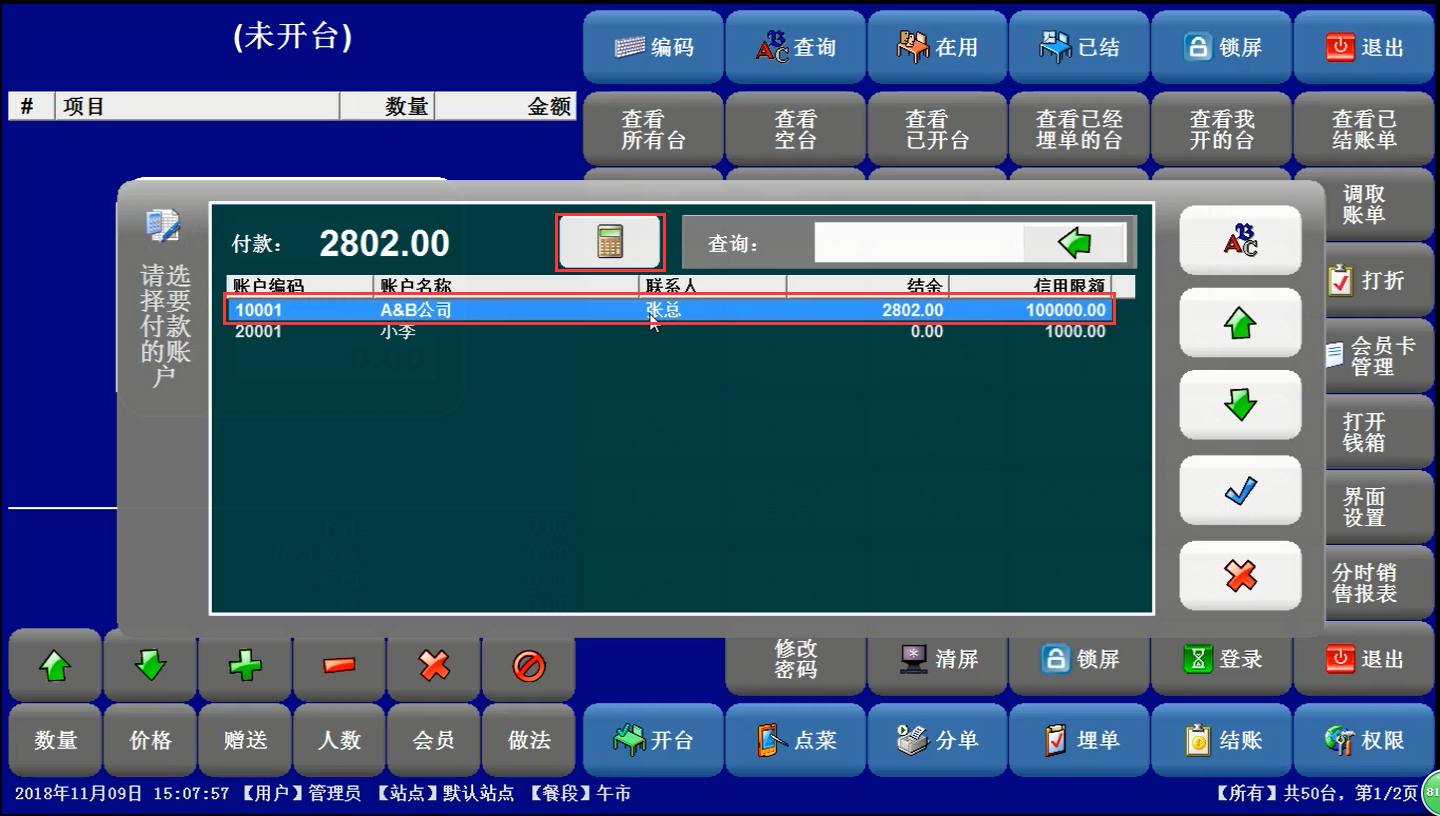
Task: Click the 分单 split bill button
Action: coord(937,740)
